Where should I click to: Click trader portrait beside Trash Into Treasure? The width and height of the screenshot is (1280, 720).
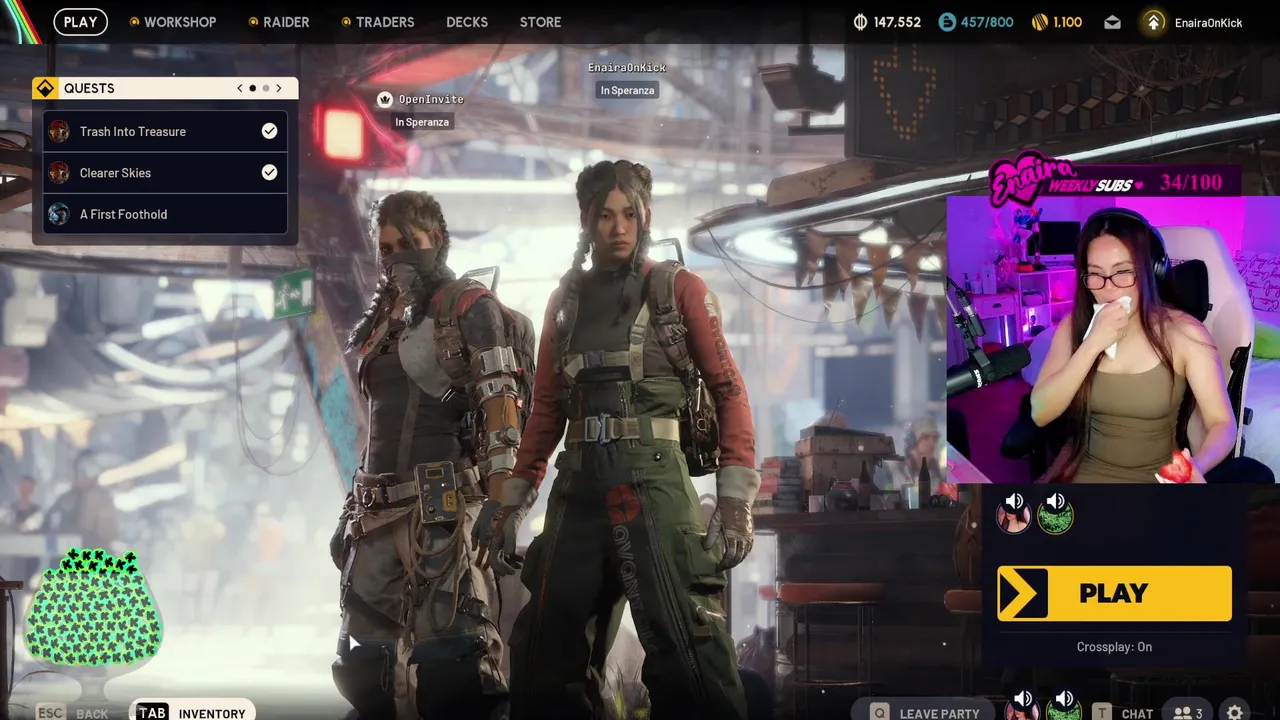[59, 131]
